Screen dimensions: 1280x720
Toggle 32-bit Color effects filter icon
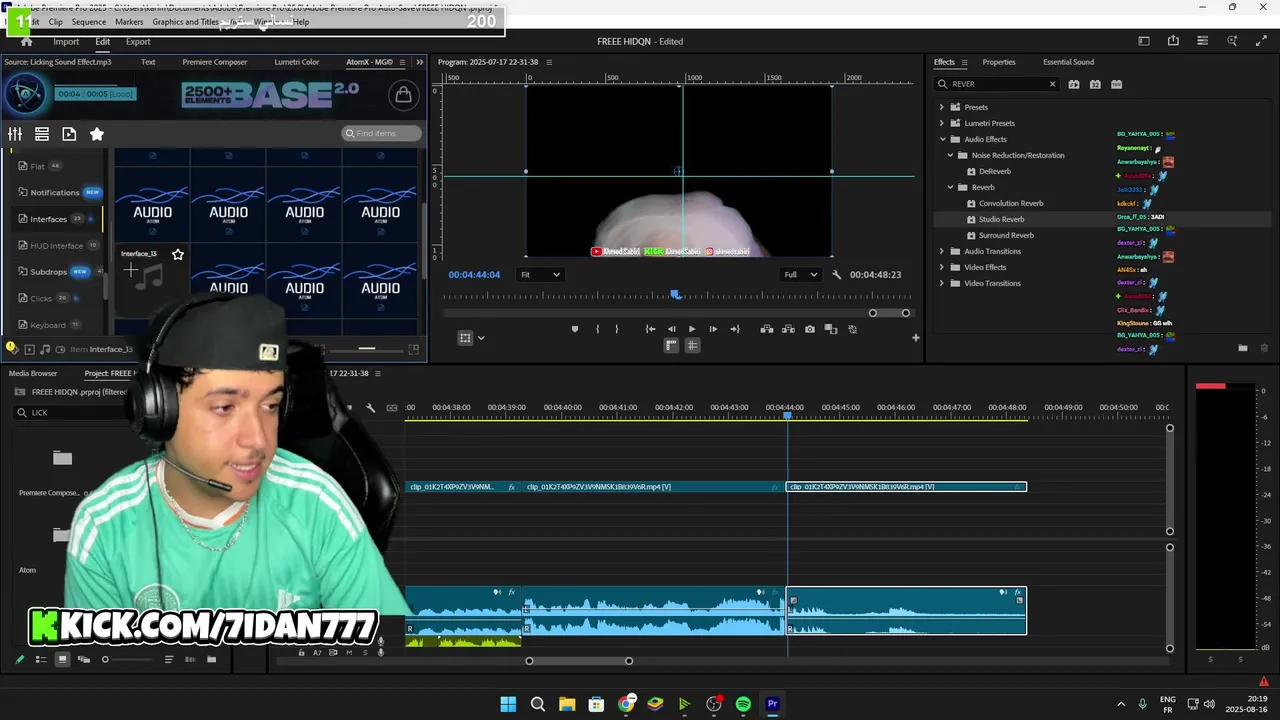pyautogui.click(x=1095, y=84)
